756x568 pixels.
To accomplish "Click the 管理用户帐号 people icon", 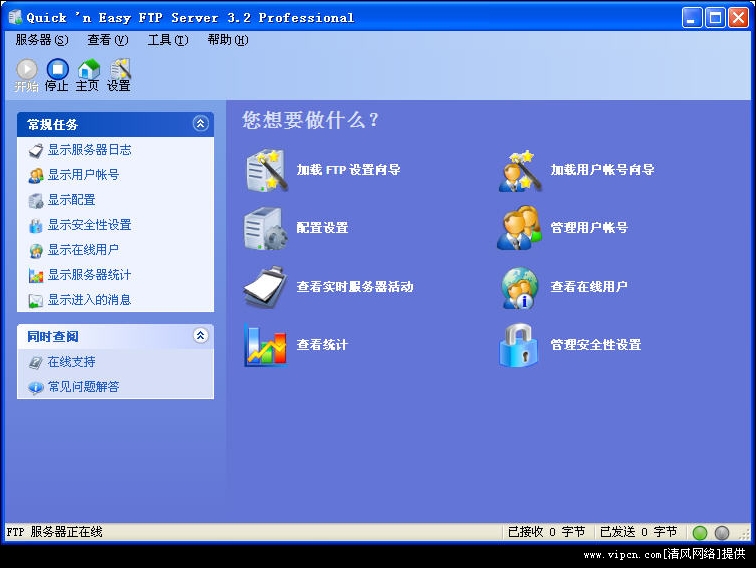I will point(520,229).
